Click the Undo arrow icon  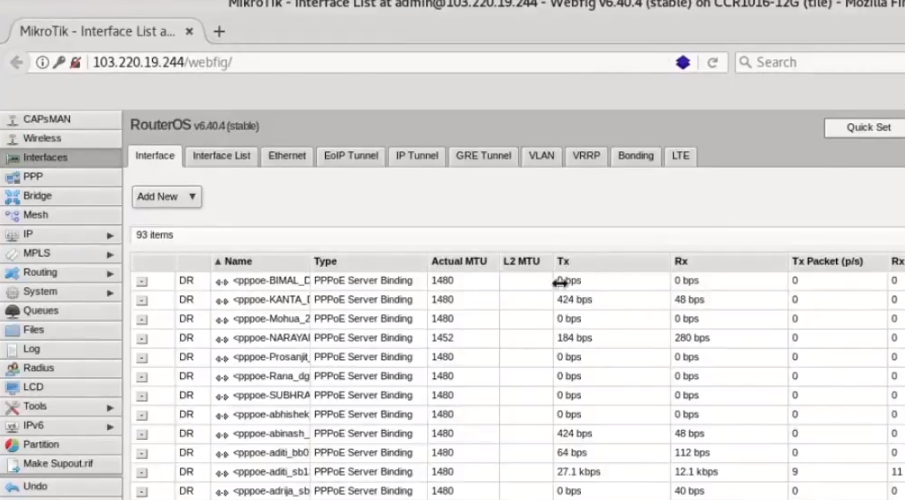[12, 487]
